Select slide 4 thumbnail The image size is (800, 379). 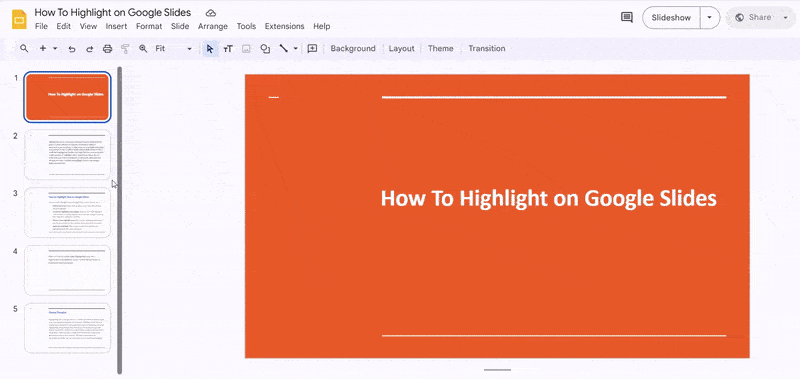click(67, 270)
